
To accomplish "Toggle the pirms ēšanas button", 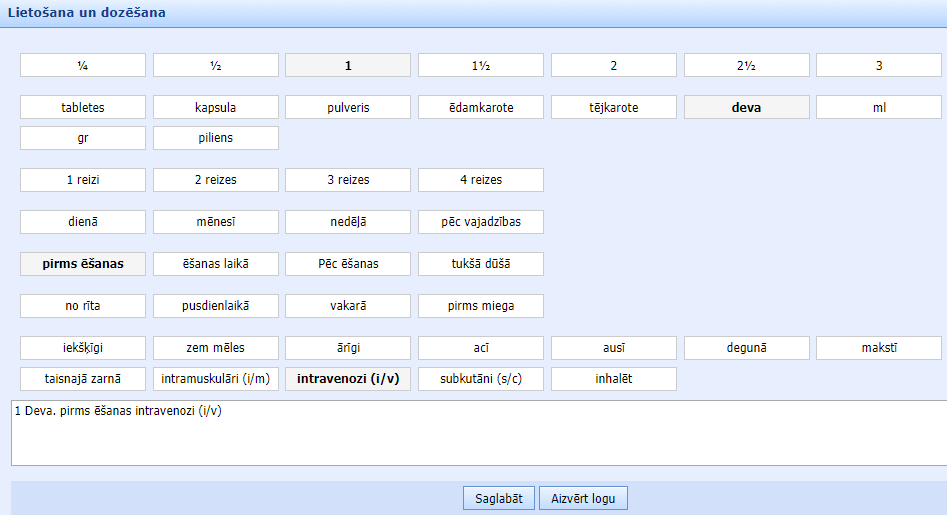I will point(83,264).
